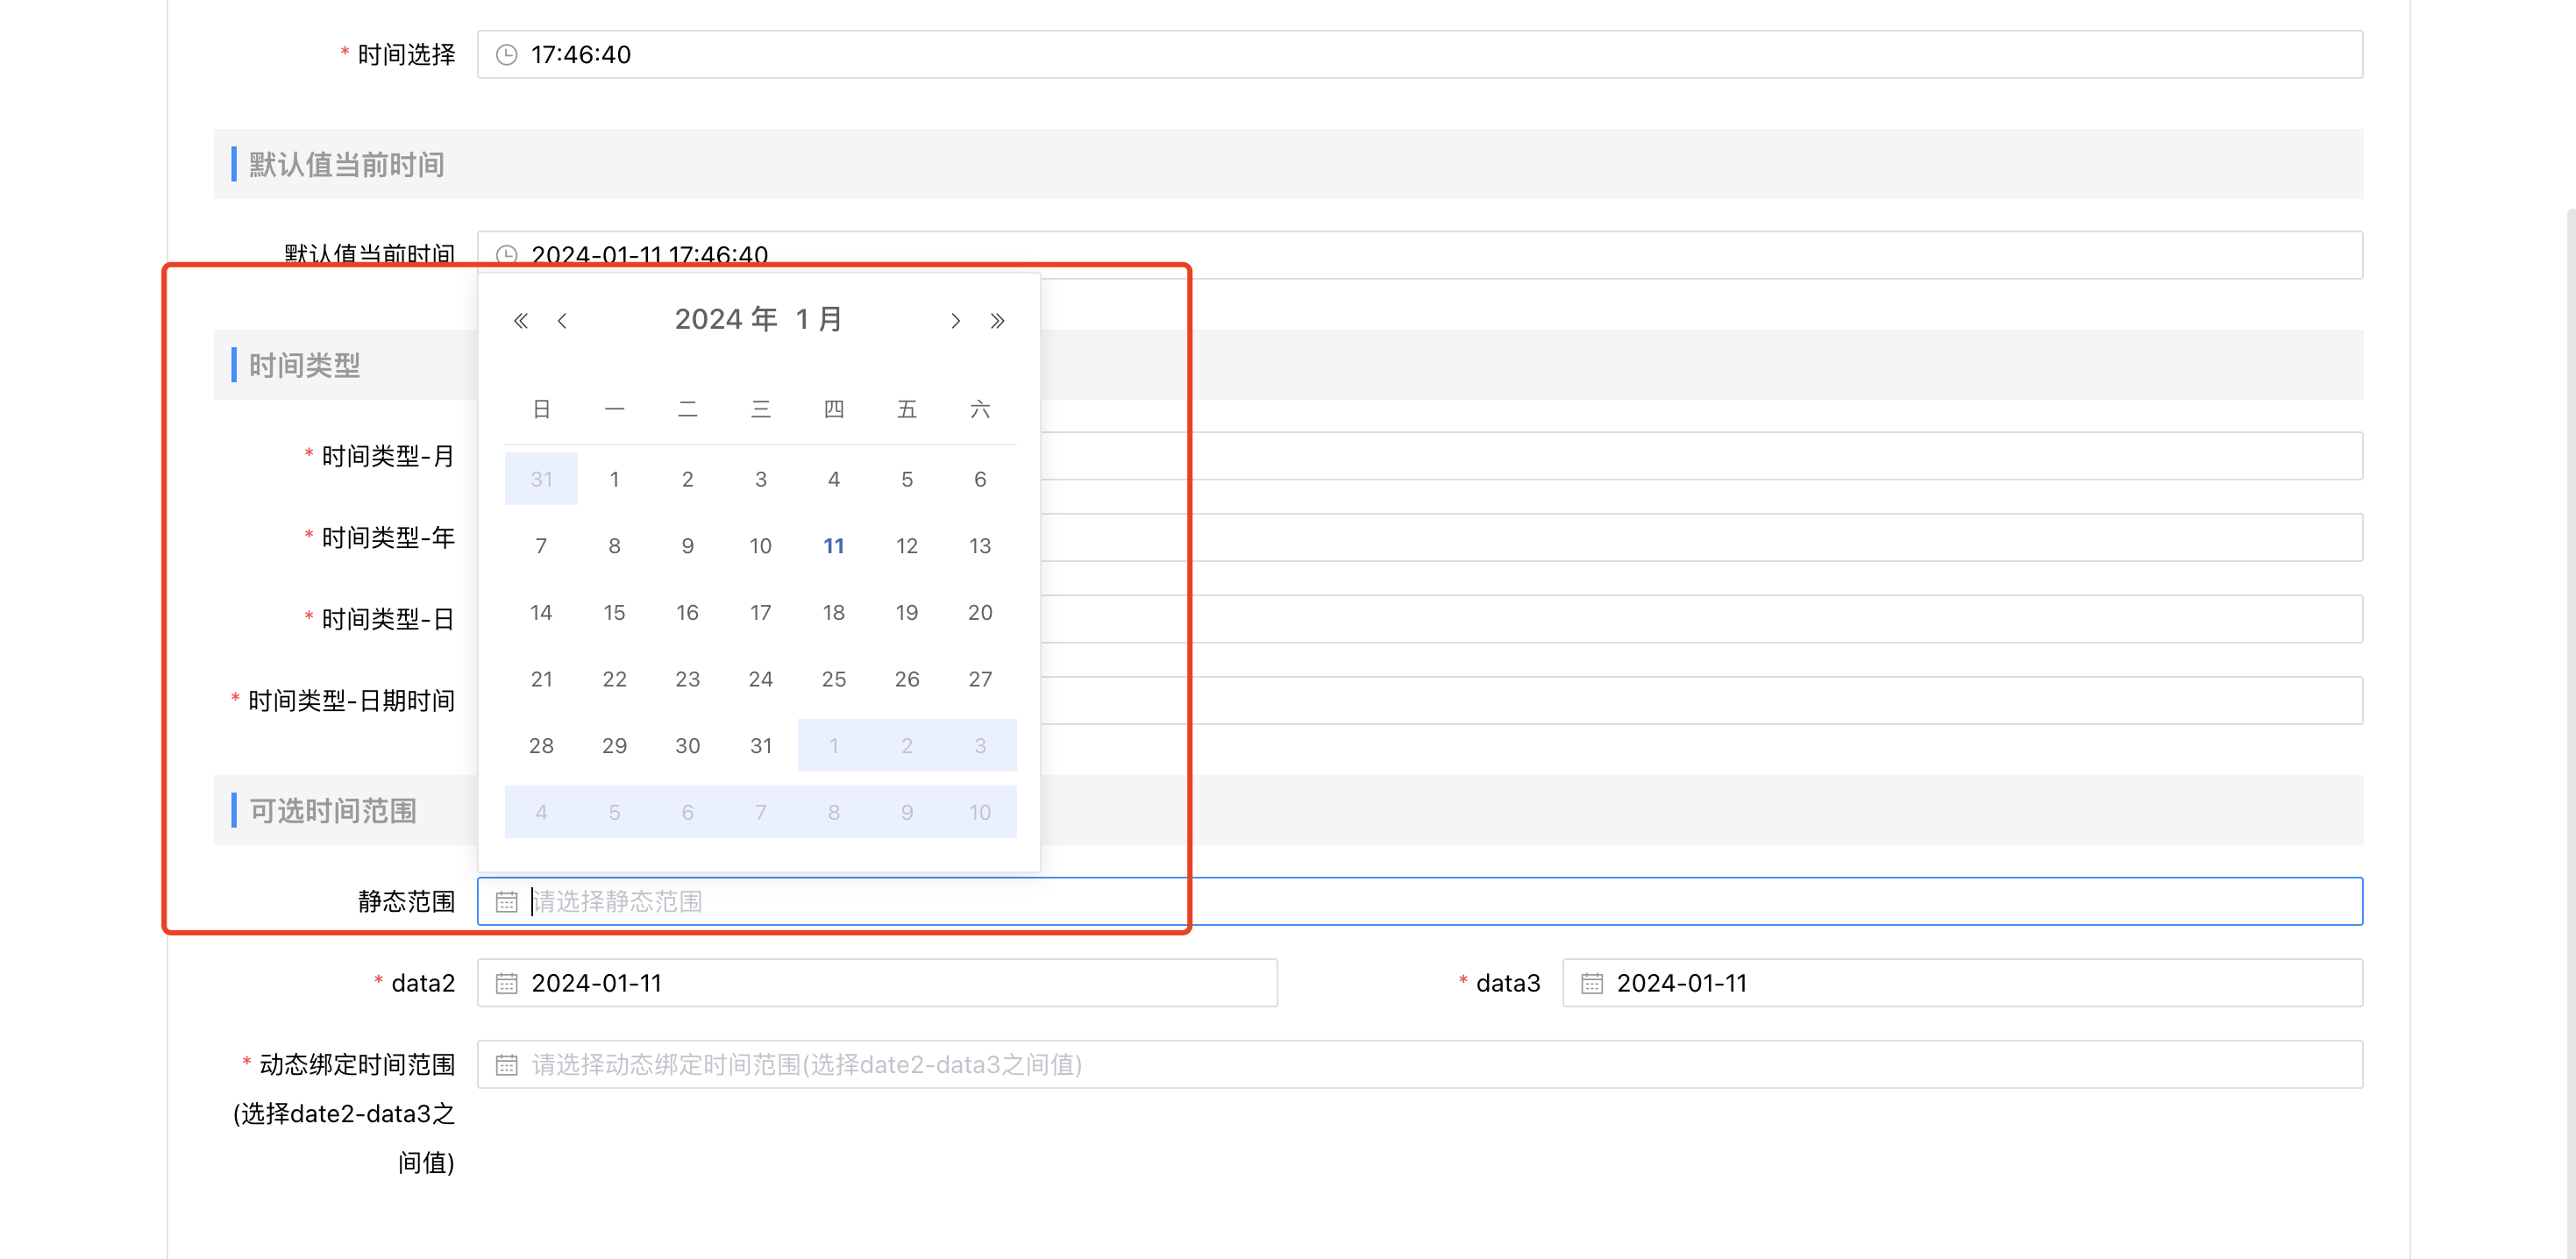Click calendar icon in 静态范围 field
2576x1259 pixels.
tap(507, 902)
